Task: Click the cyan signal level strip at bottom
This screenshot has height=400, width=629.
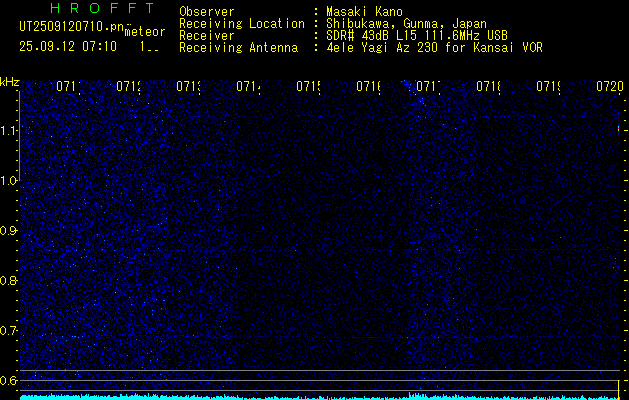Action: coord(320,397)
